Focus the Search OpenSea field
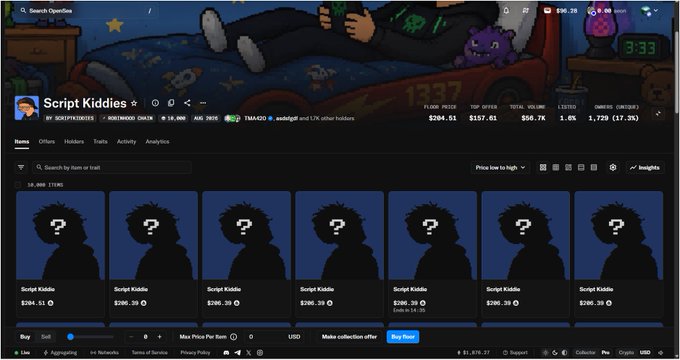 (87, 10)
